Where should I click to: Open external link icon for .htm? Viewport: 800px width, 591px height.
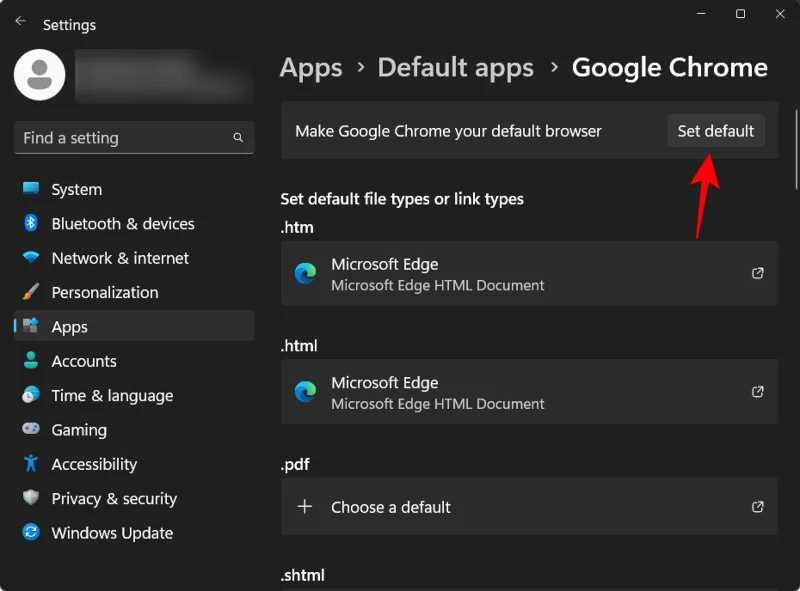758,274
